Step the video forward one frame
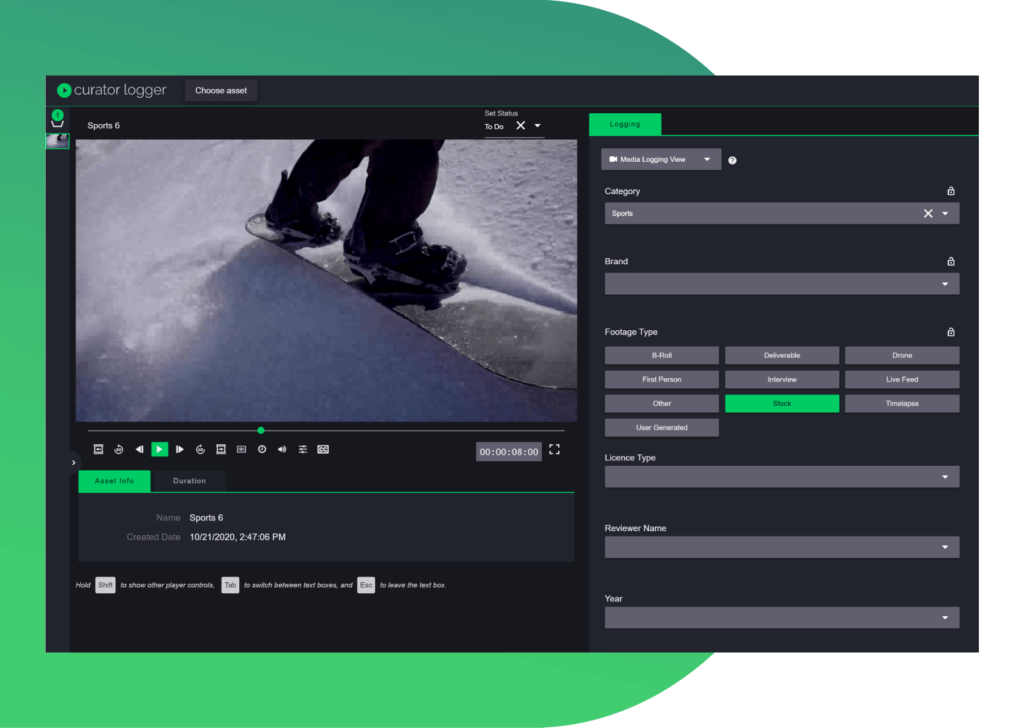This screenshot has height=728, width=1024. (180, 449)
